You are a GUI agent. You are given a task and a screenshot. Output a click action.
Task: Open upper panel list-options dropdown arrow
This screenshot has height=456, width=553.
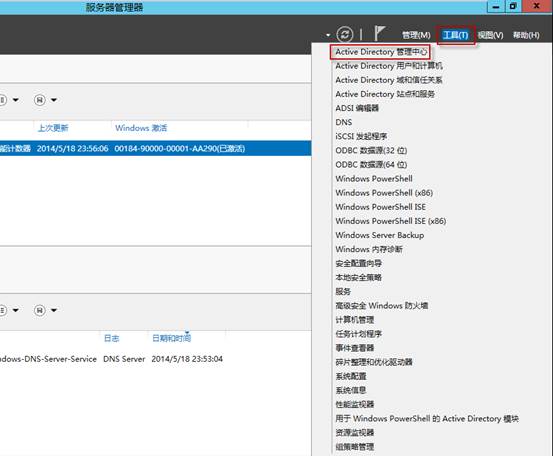pos(16,100)
